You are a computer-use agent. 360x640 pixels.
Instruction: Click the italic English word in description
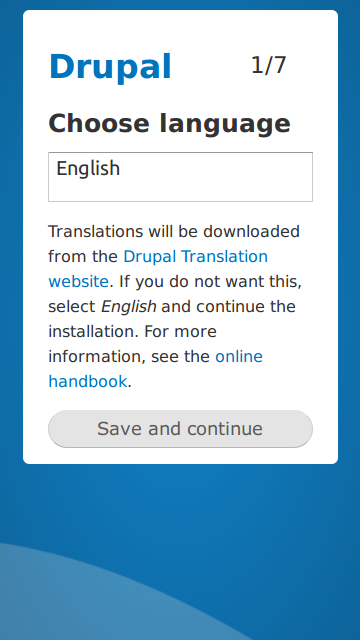coord(129,306)
